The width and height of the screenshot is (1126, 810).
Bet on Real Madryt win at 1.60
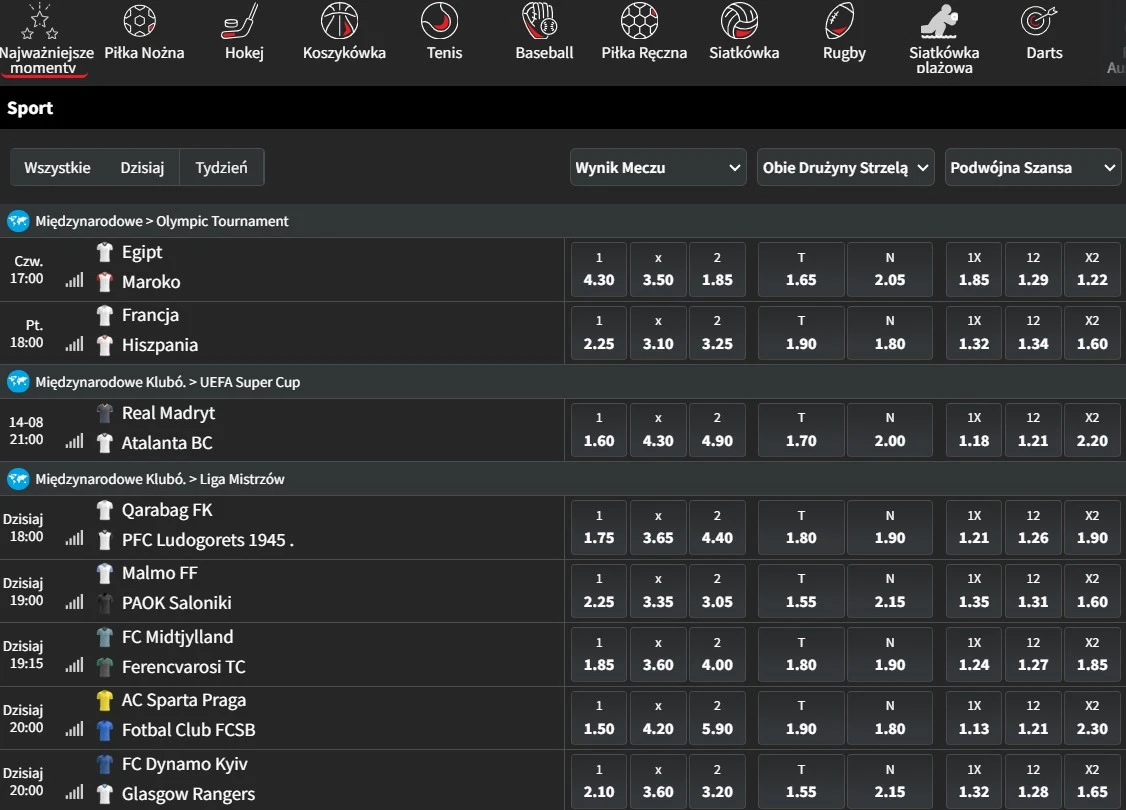598,431
